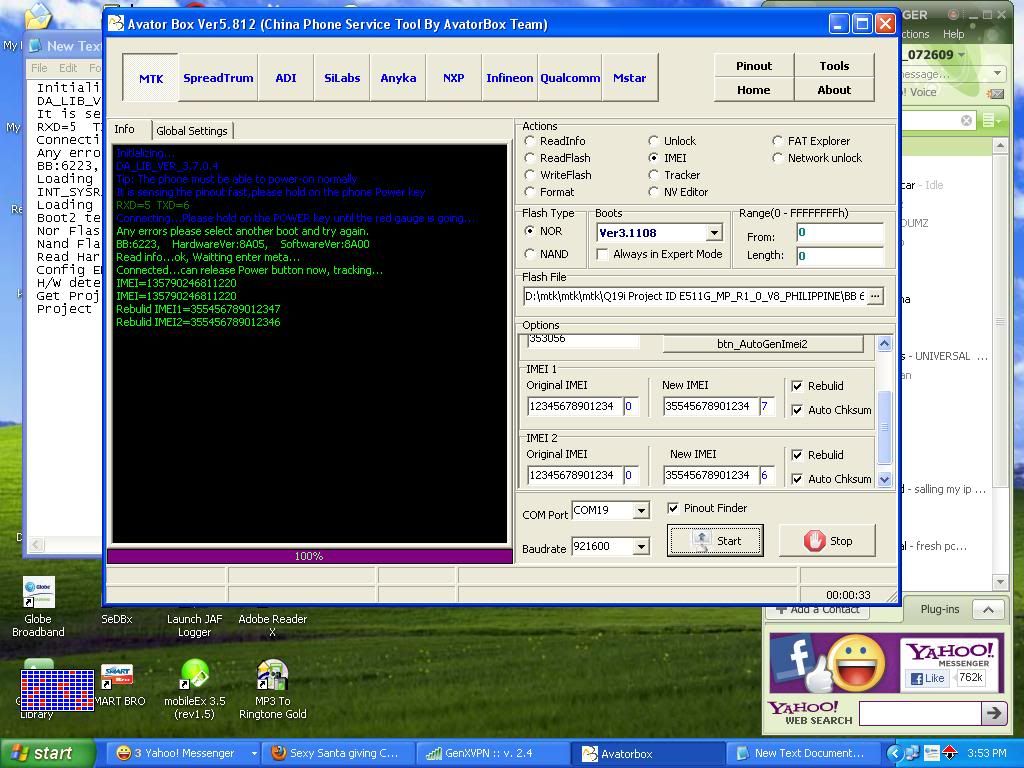
Task: Select the ReadInfo radio option
Action: 530,141
